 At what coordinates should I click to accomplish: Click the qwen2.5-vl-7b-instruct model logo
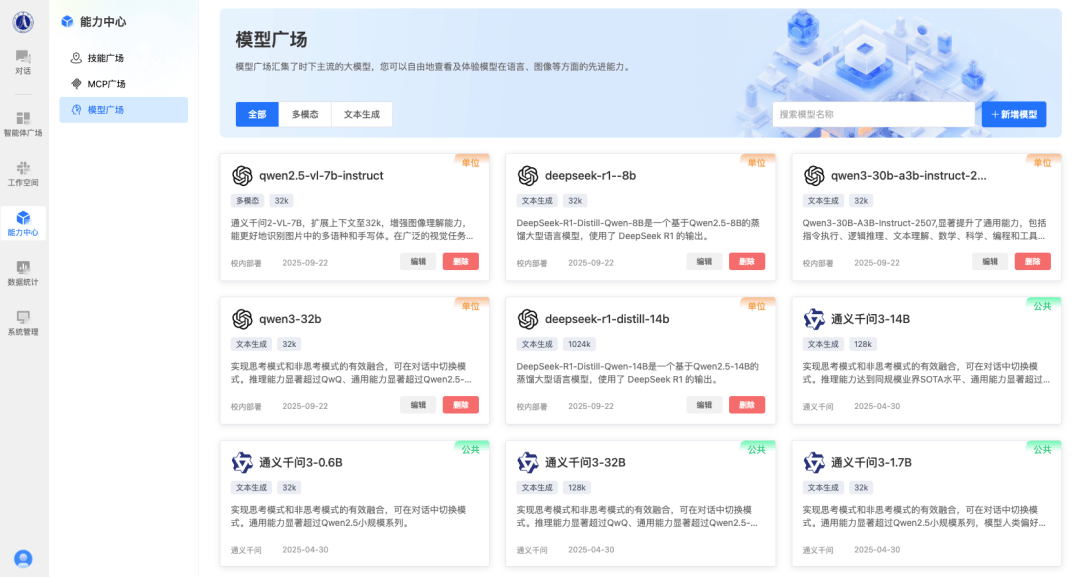click(x=242, y=176)
